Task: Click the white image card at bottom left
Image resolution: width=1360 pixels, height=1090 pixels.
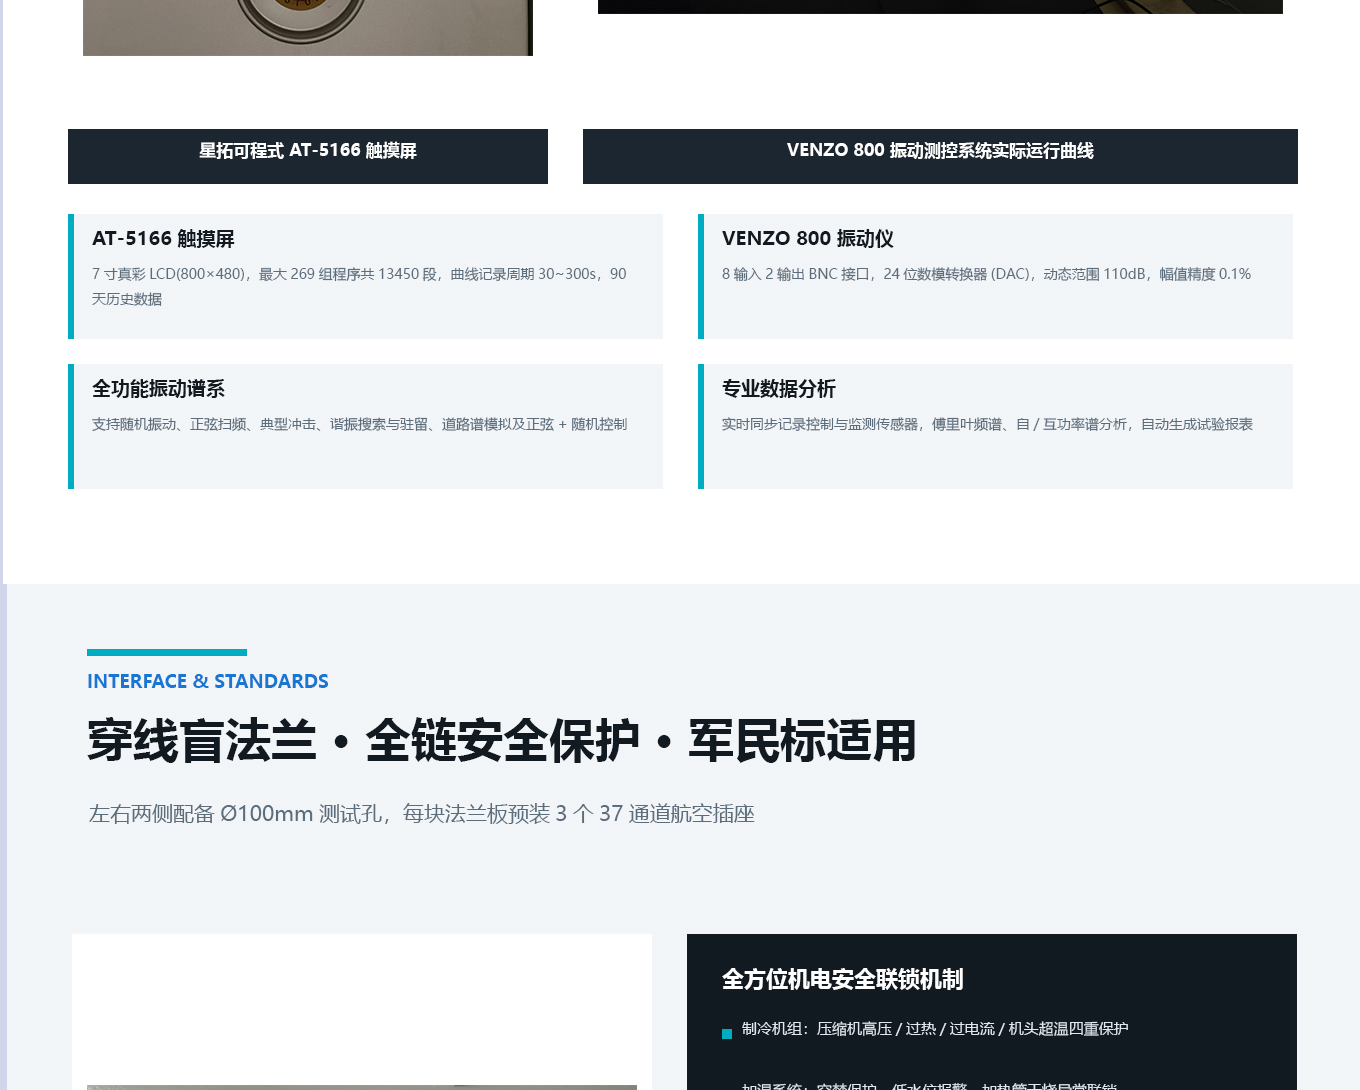Action: pyautogui.click(x=362, y=1012)
